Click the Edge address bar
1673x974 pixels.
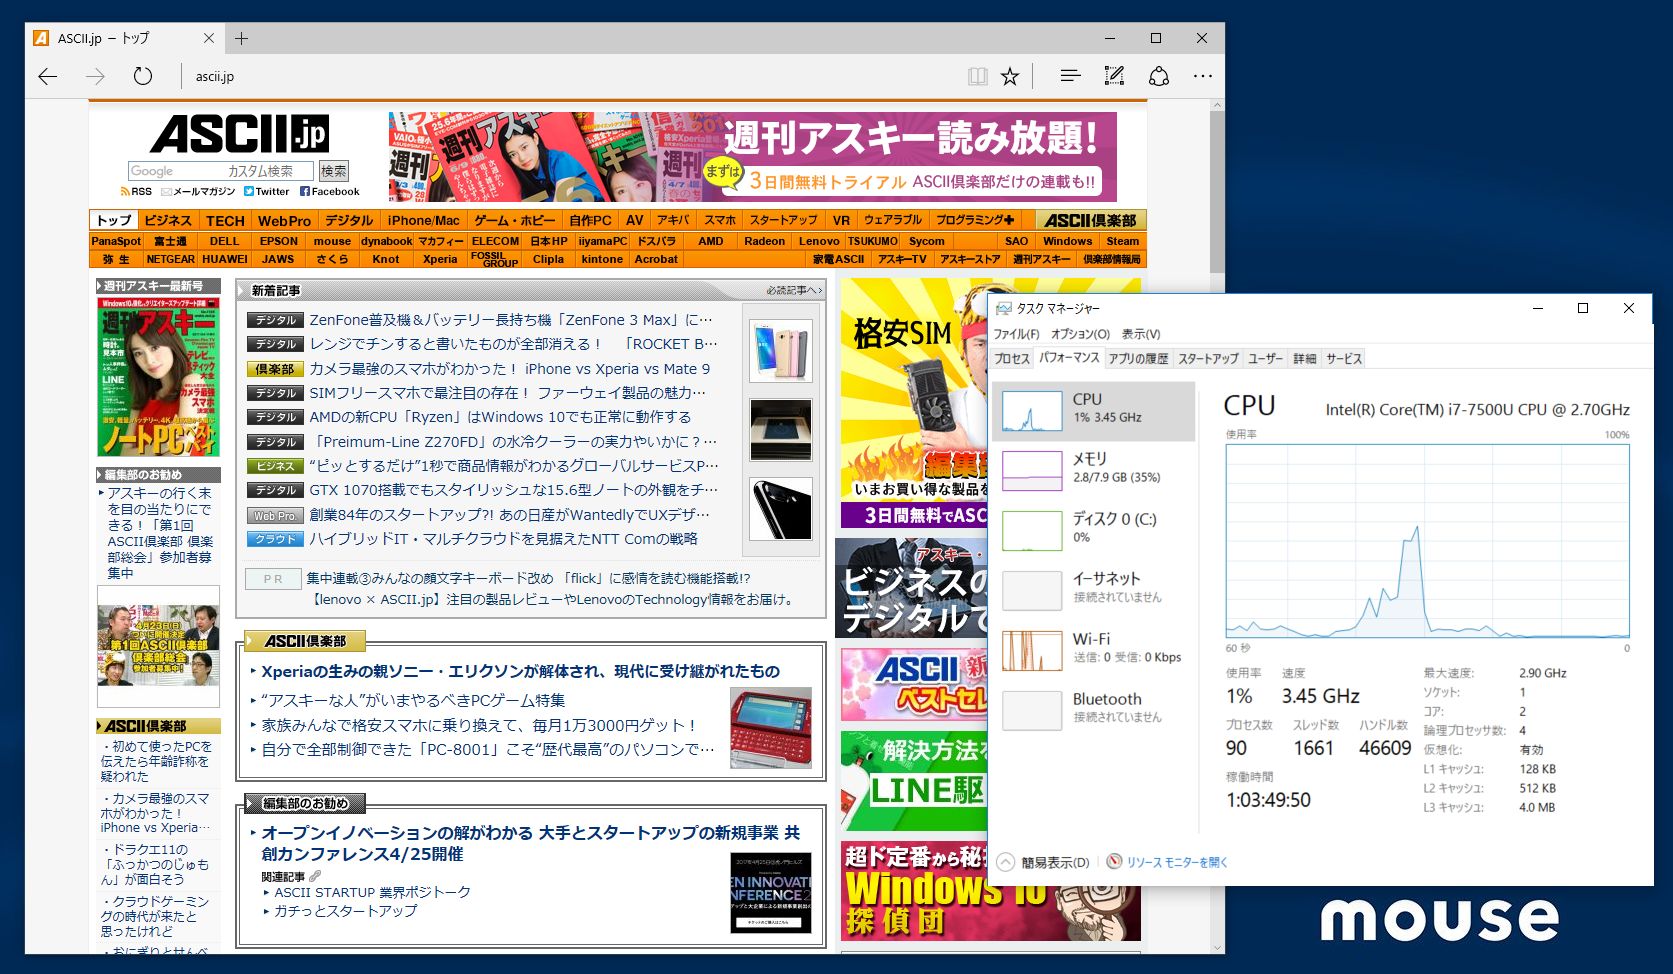pos(570,76)
